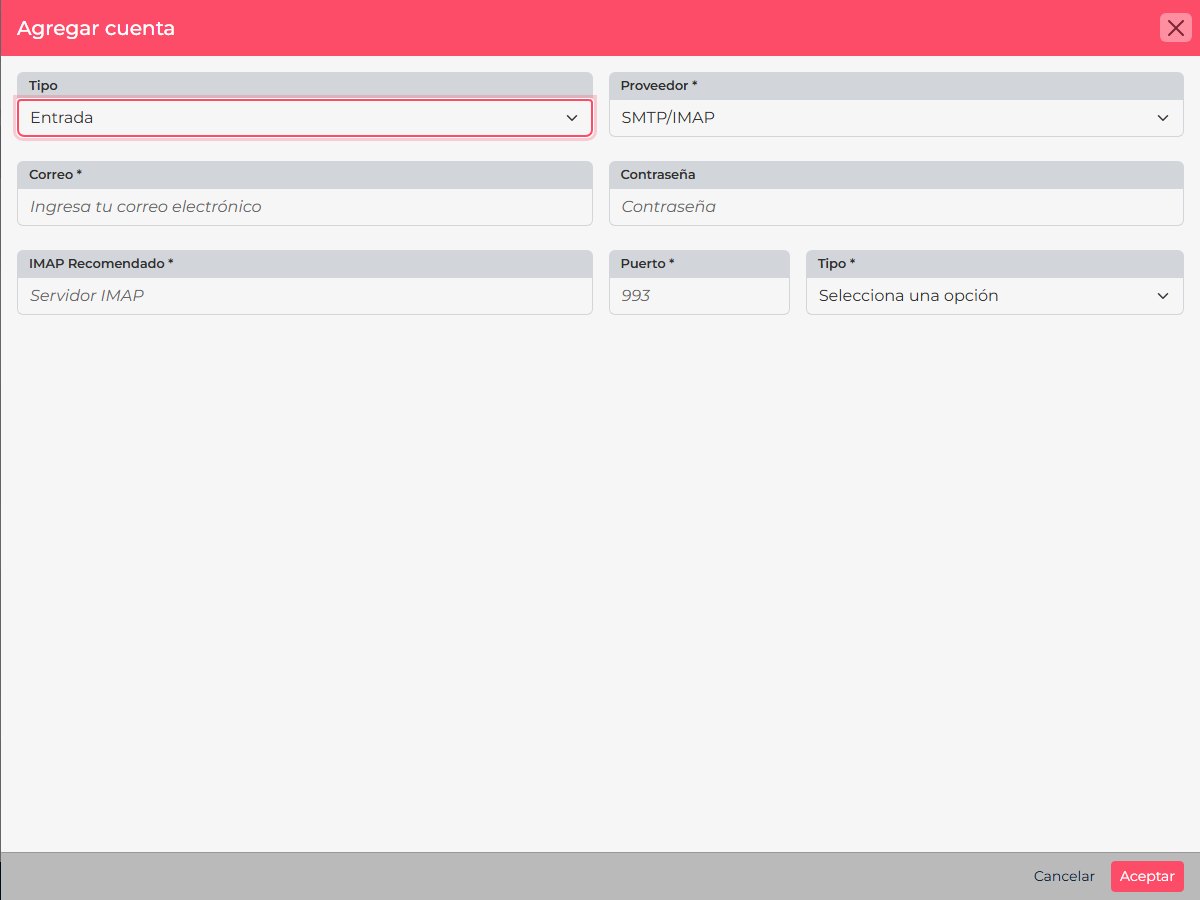Click the Proveedor * field label

[x=659, y=86]
